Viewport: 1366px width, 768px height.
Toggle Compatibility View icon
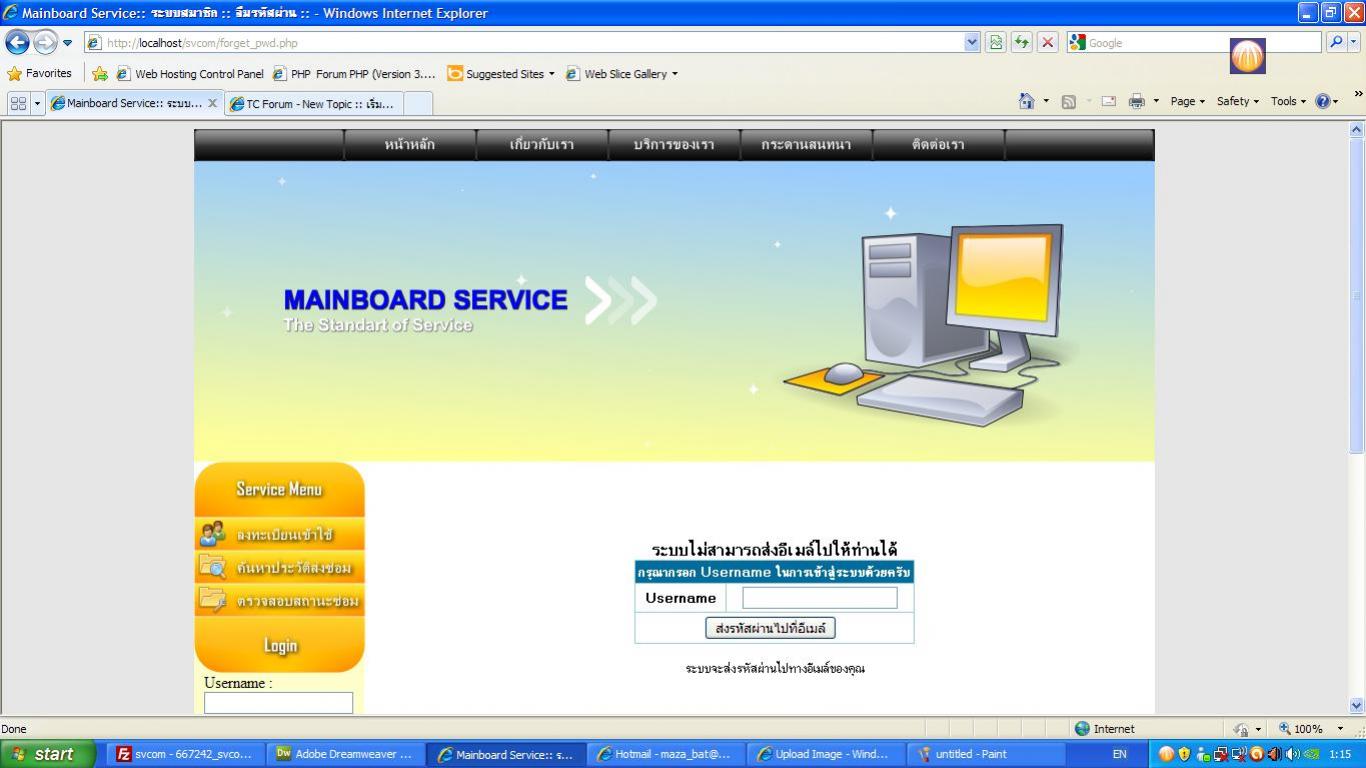pos(996,42)
